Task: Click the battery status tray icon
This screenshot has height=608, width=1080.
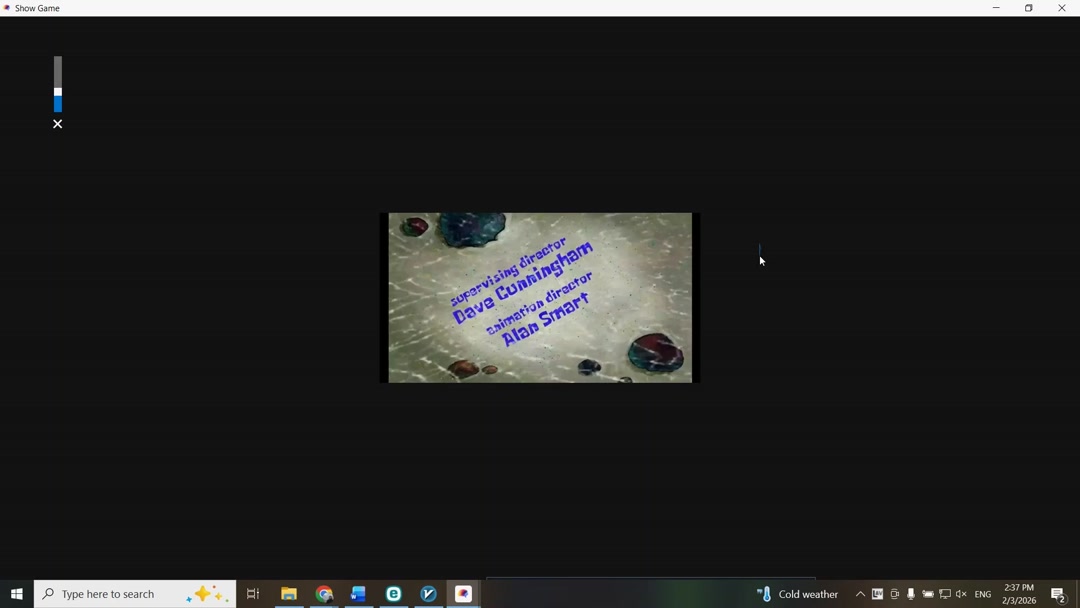Action: point(928,594)
